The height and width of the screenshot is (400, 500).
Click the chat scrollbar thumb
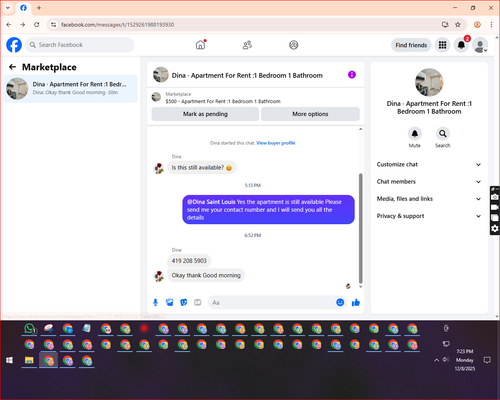(360, 228)
